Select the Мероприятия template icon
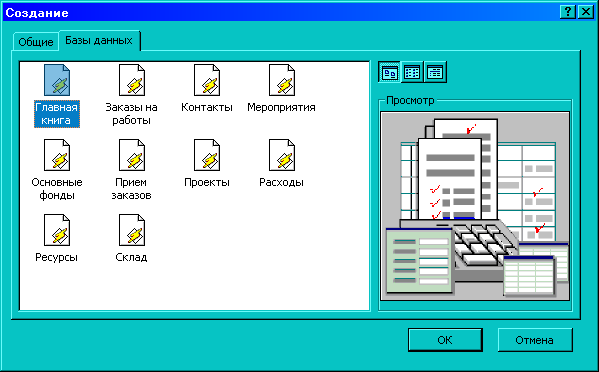This screenshot has height=372, width=599. [282, 80]
